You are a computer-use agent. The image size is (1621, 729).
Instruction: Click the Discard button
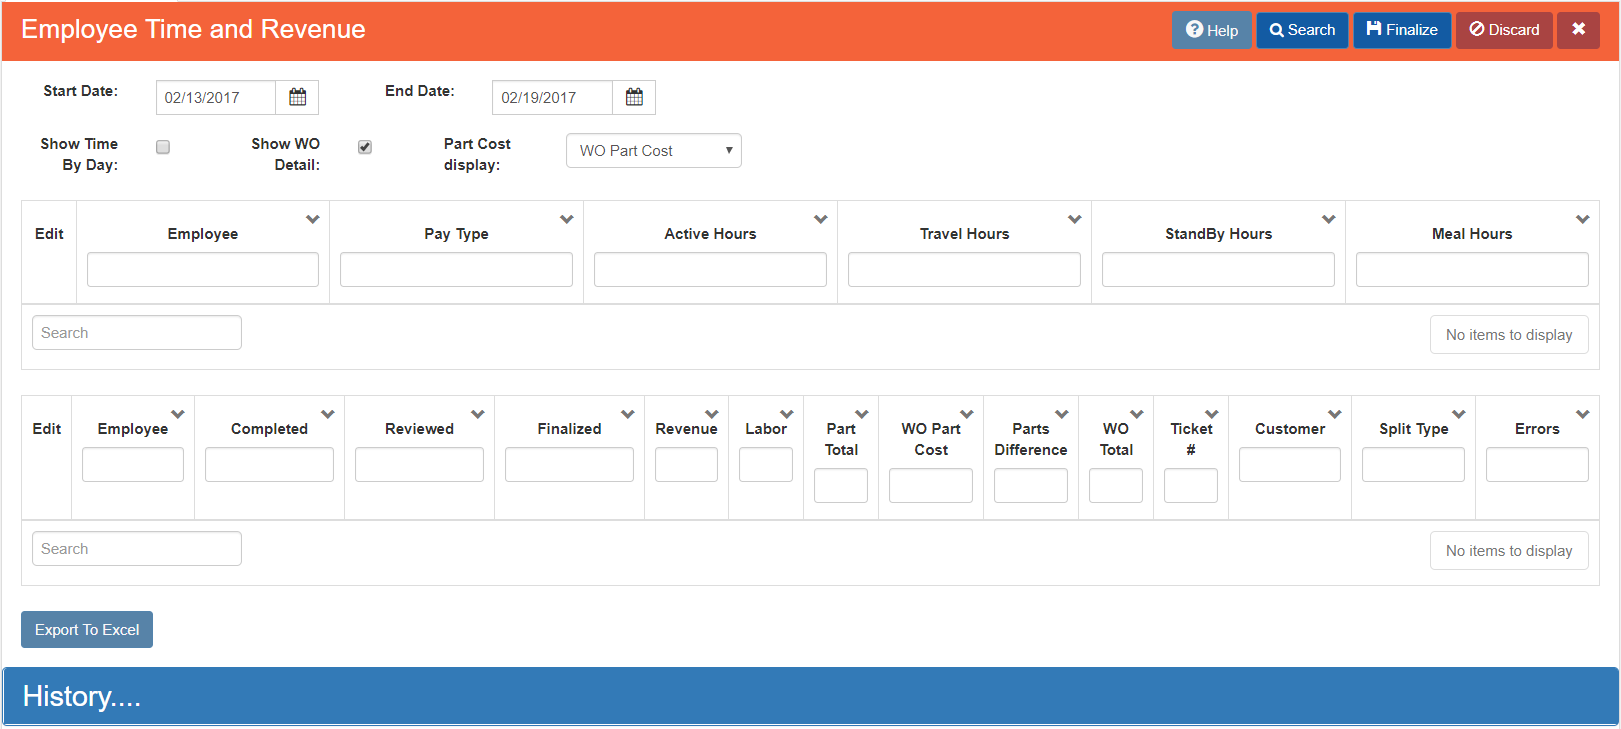1504,30
